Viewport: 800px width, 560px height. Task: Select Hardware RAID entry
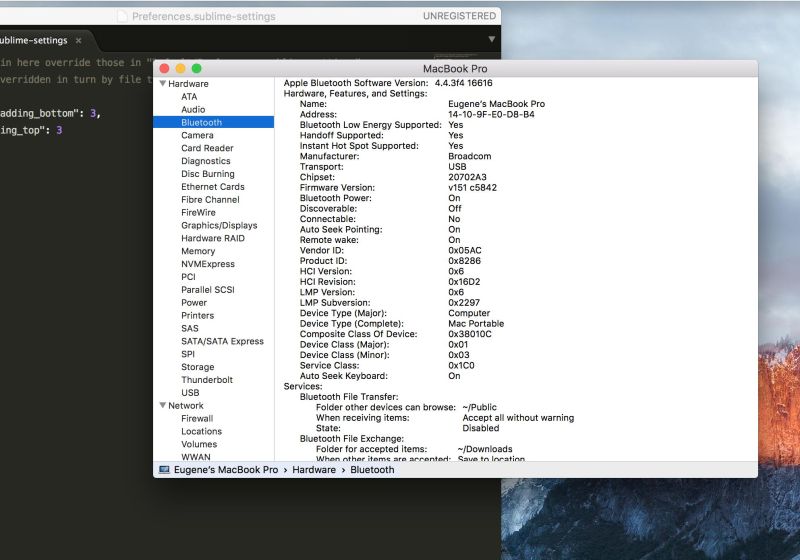[213, 238]
